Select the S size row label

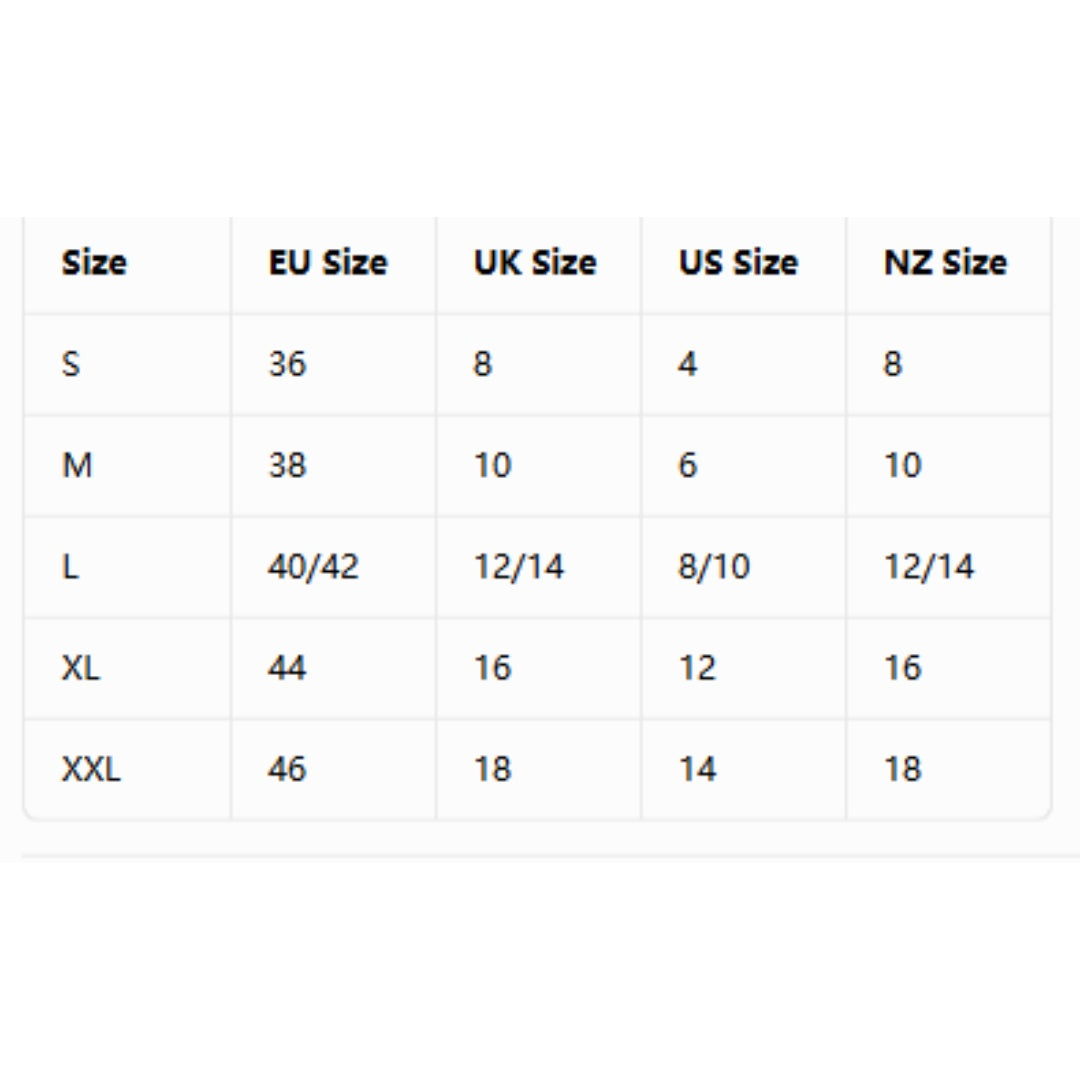pos(71,364)
